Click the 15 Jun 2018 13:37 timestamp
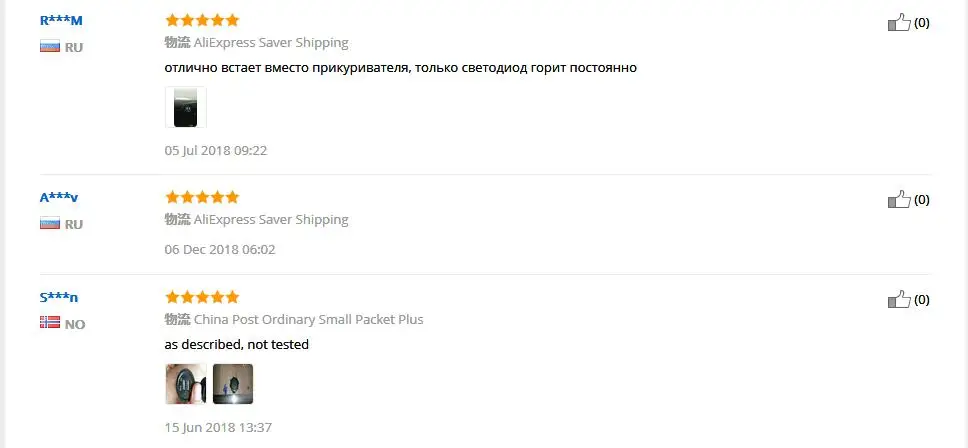 coord(218,428)
